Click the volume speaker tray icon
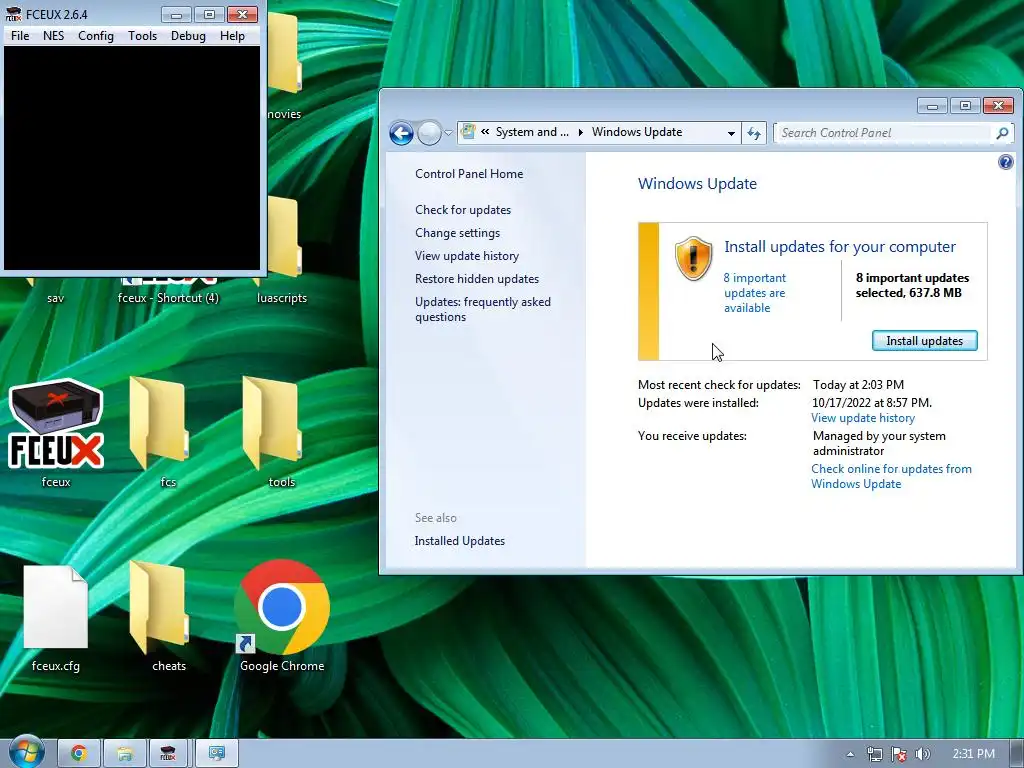 (923, 754)
